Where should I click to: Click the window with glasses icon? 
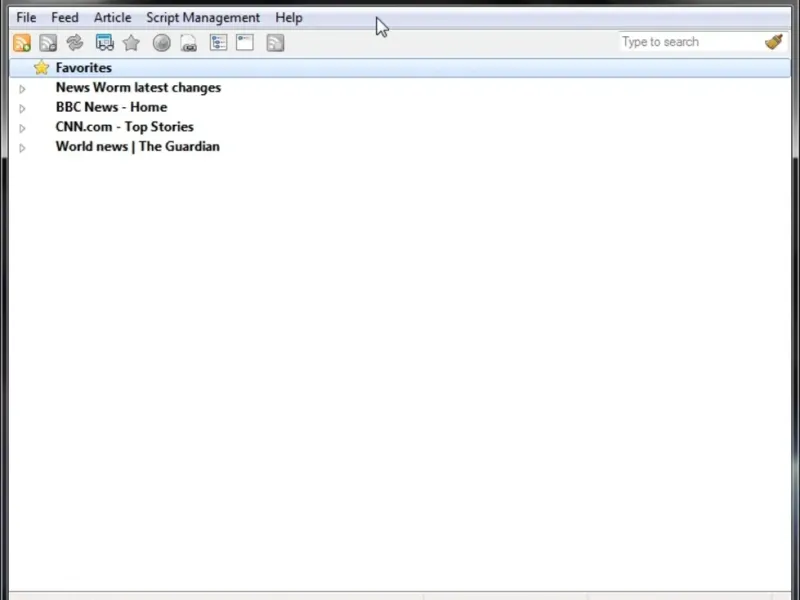coord(105,43)
